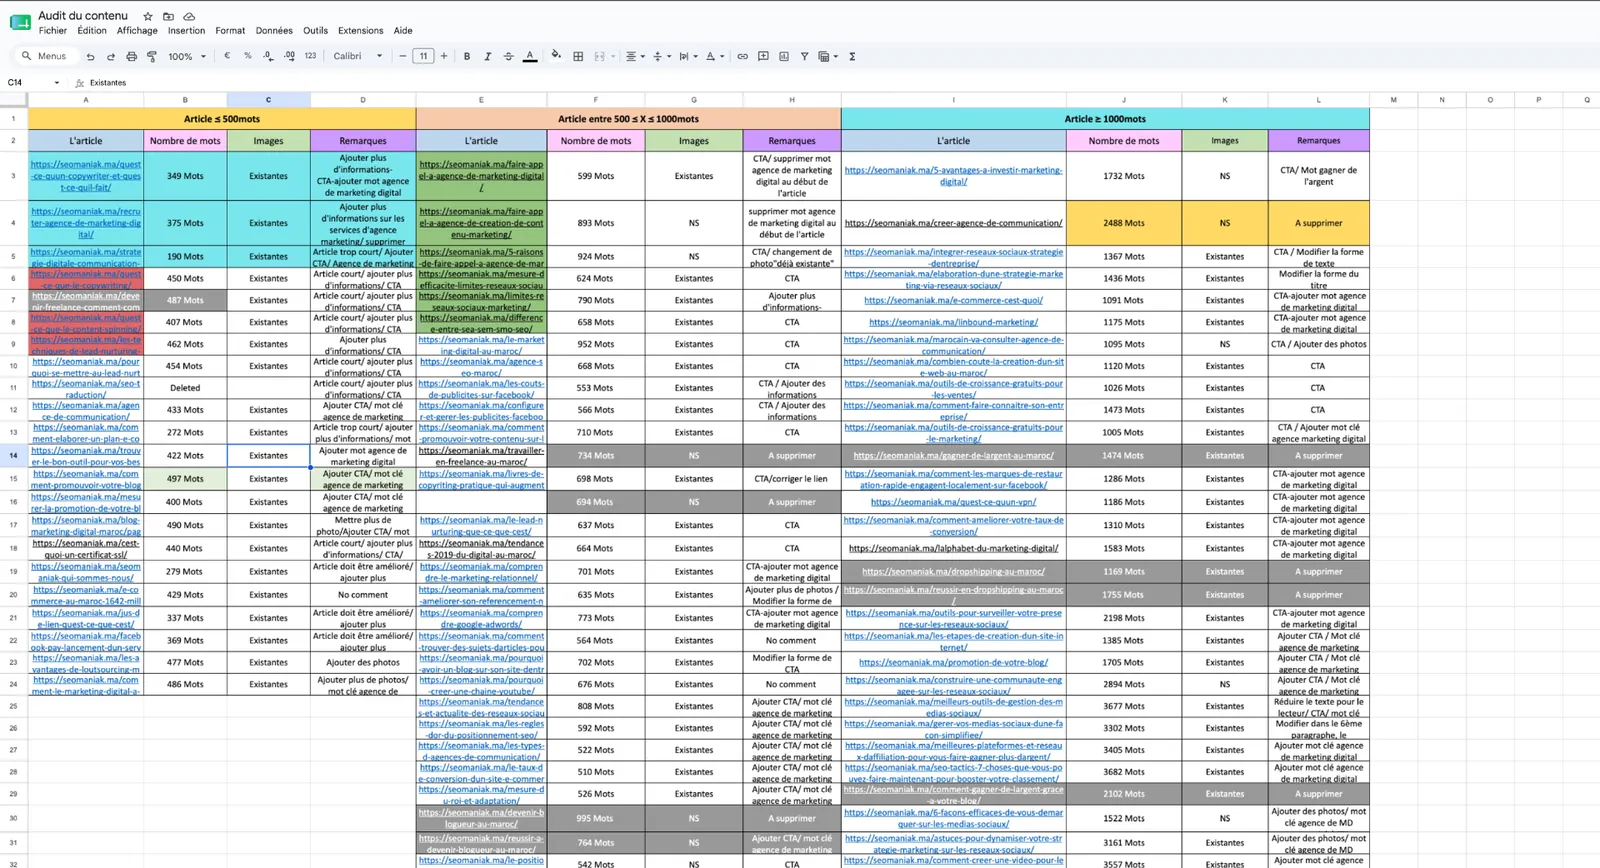Expand the vertical align dropdown
The image size is (1600, 868).
click(662, 57)
